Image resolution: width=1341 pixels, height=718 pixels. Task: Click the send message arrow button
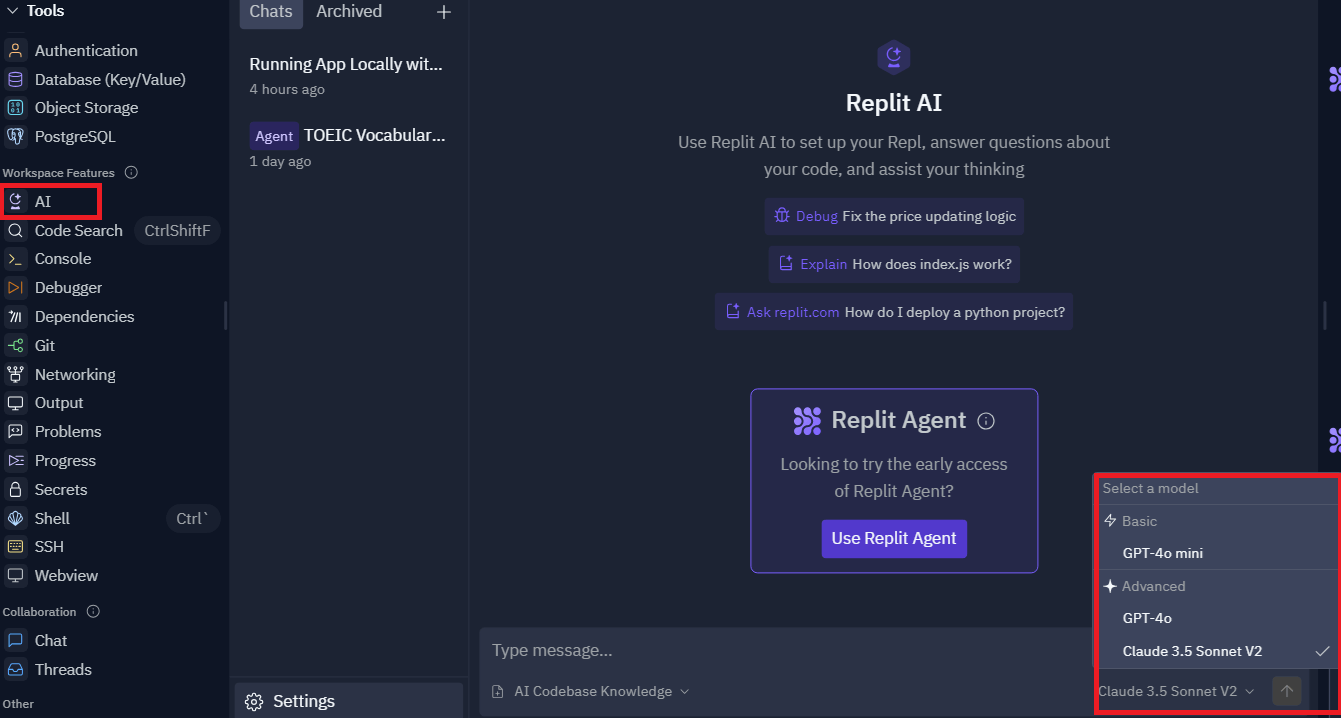coord(1287,691)
